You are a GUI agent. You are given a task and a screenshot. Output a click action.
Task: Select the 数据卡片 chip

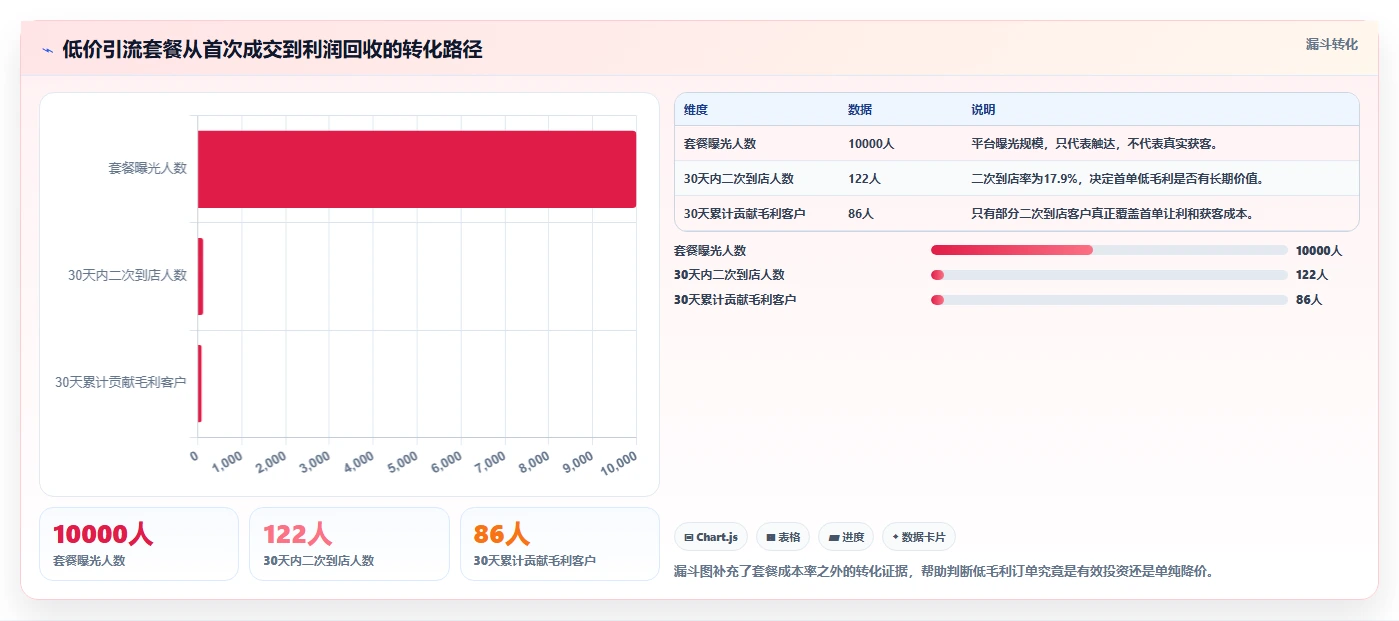pos(919,537)
